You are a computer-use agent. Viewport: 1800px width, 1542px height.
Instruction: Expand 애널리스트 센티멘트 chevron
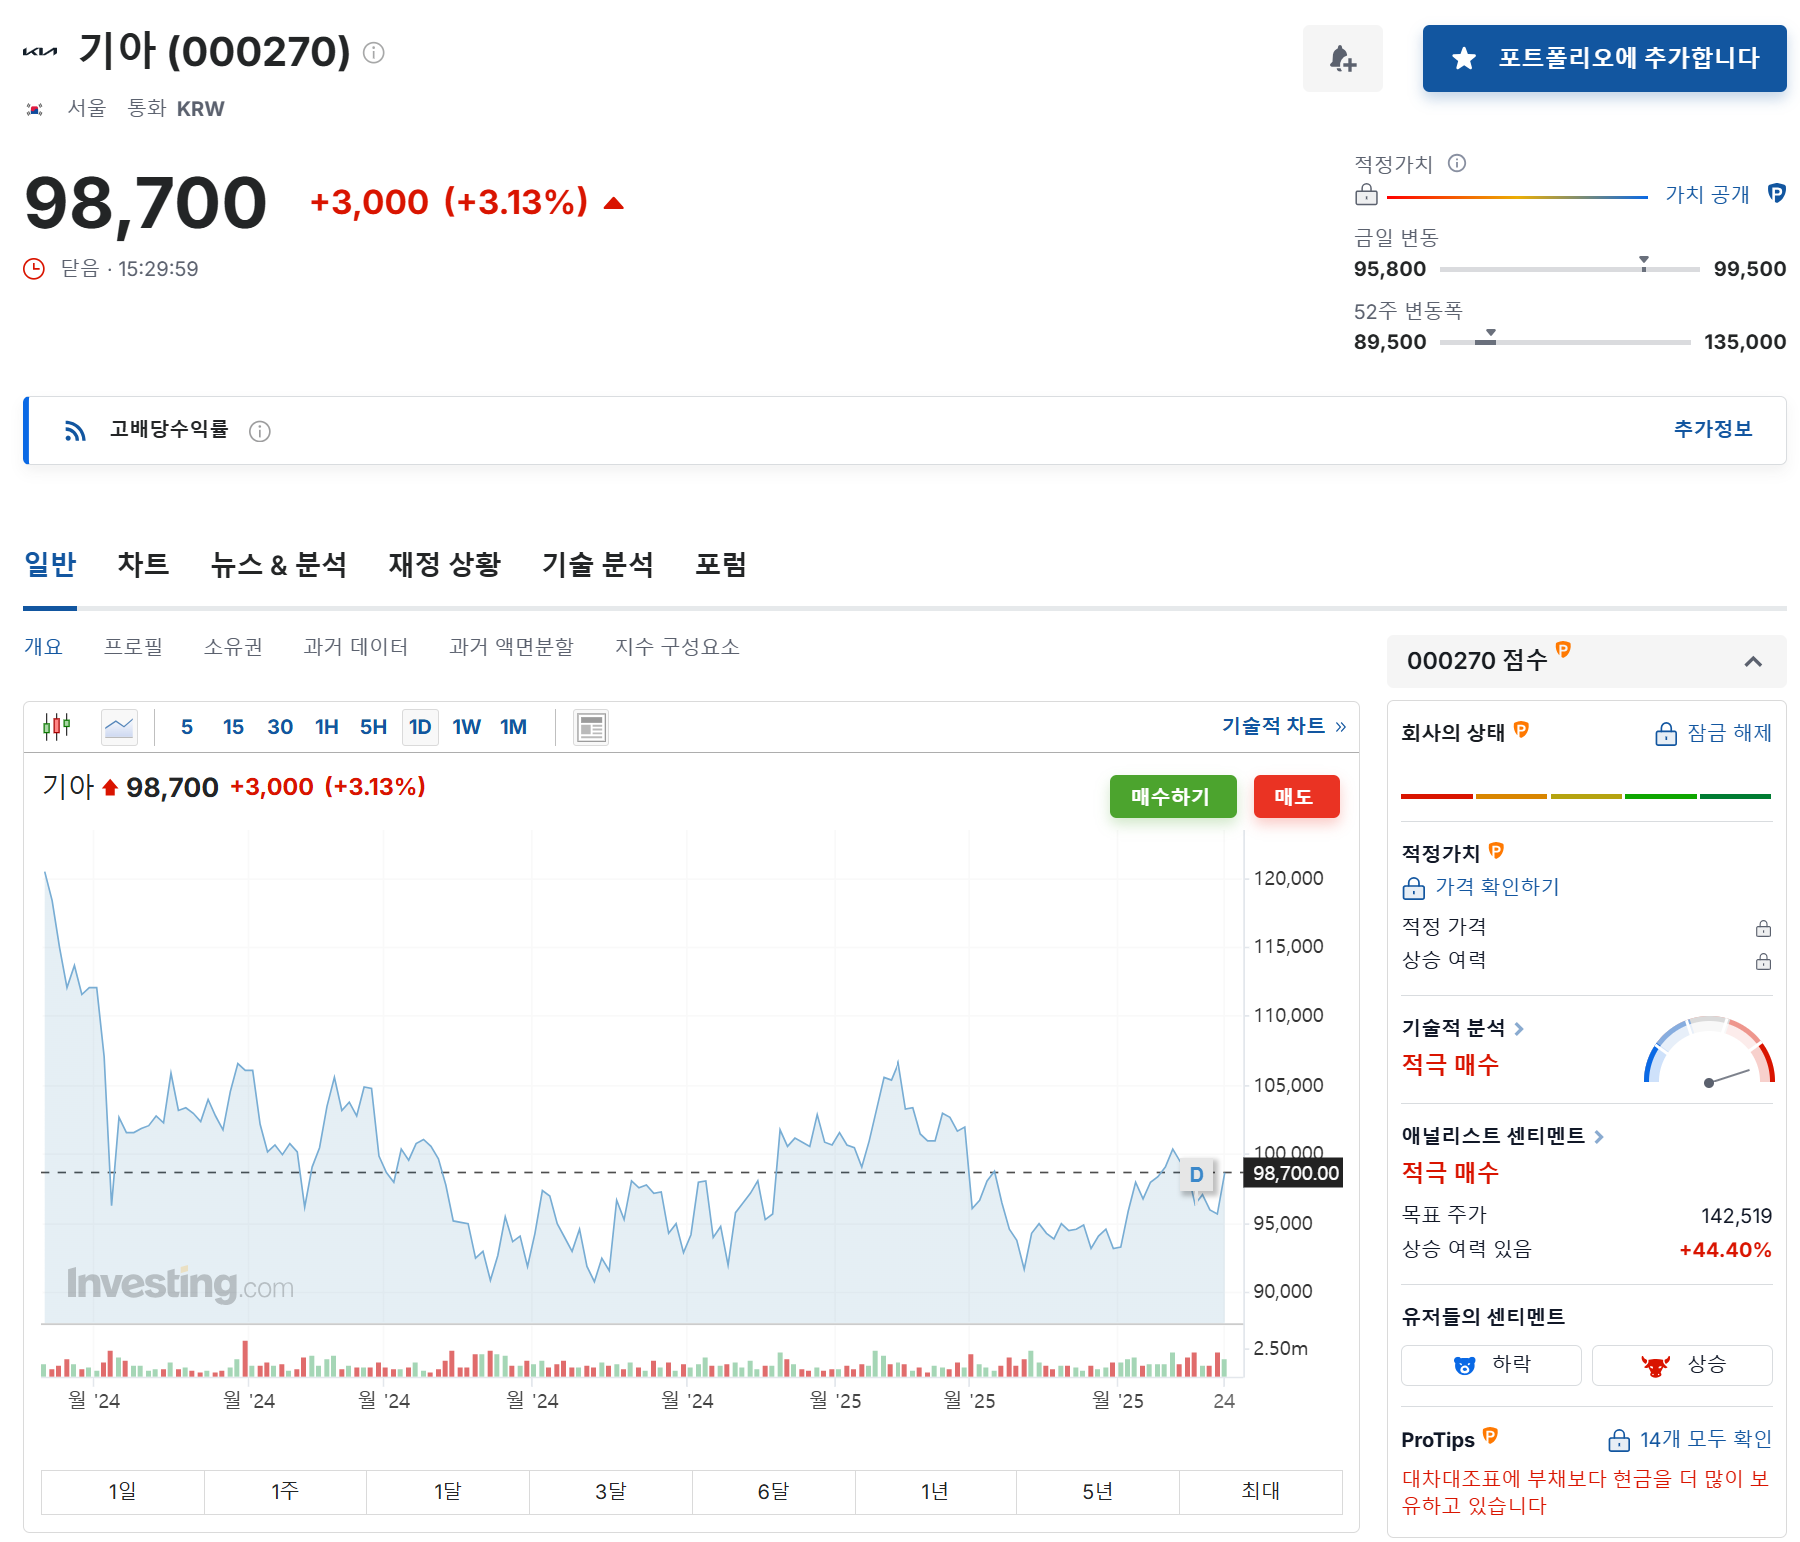click(1598, 1137)
